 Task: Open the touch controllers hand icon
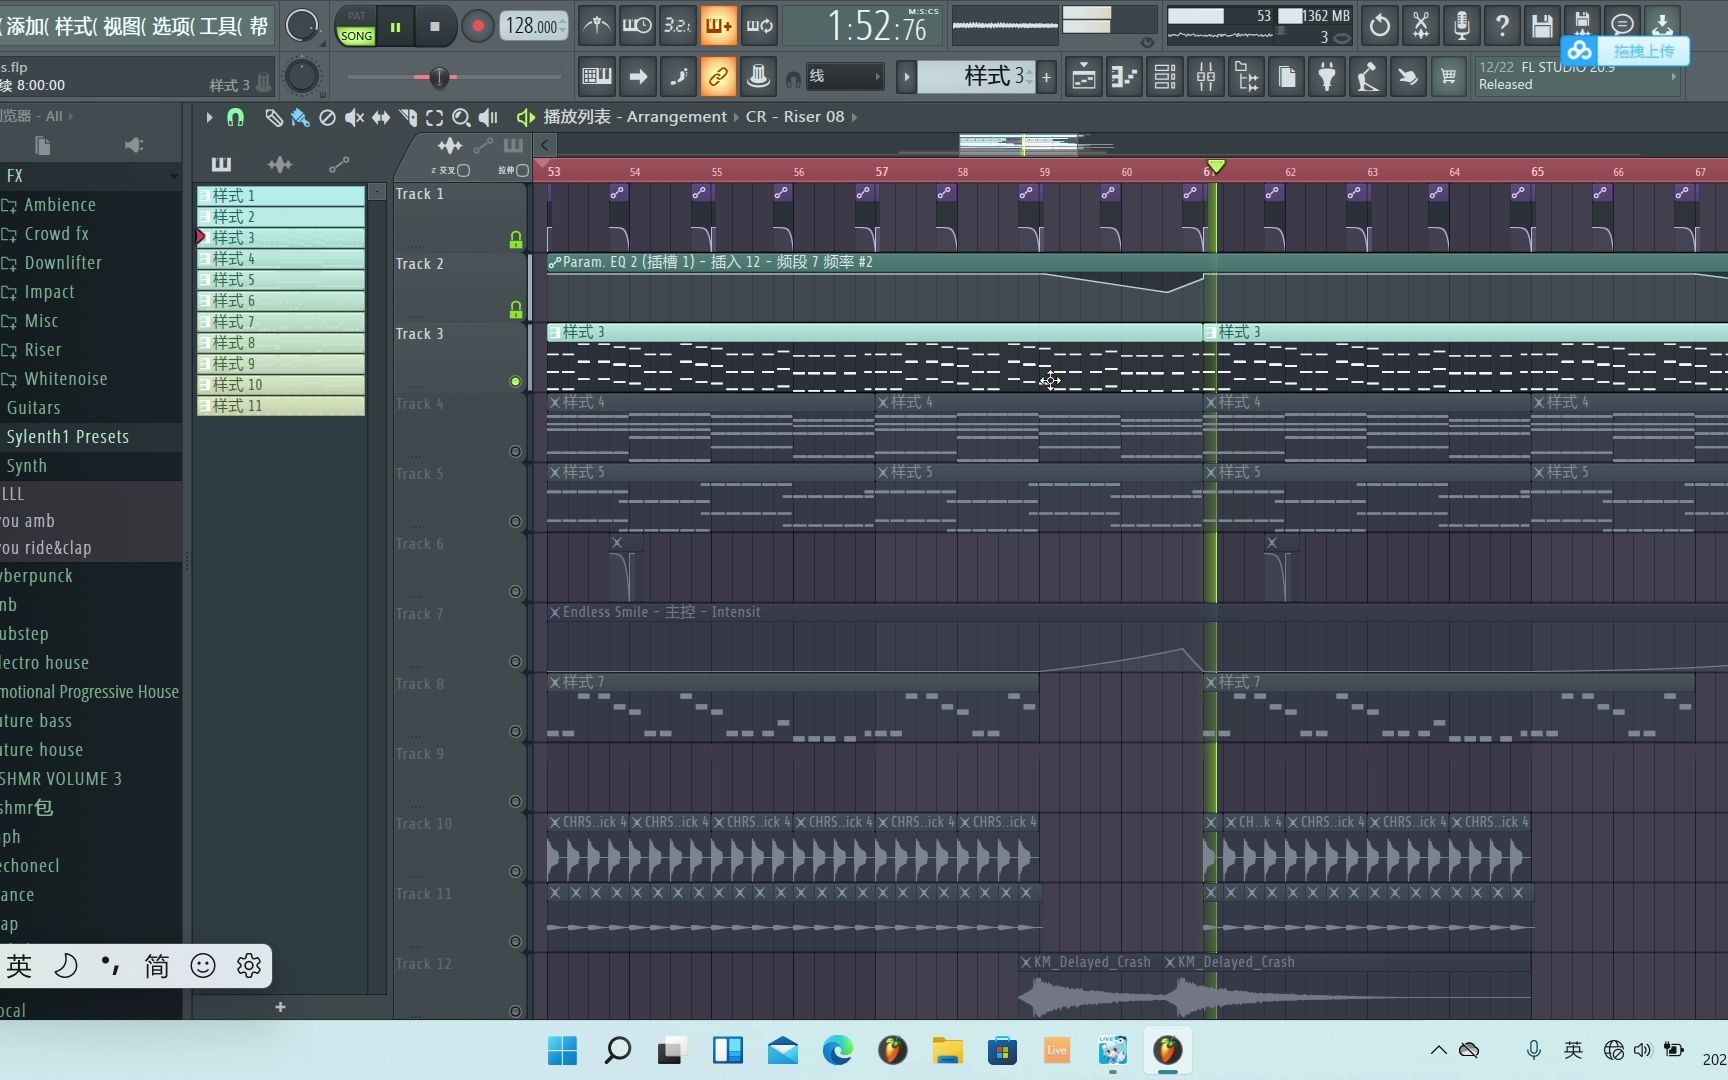click(1408, 76)
